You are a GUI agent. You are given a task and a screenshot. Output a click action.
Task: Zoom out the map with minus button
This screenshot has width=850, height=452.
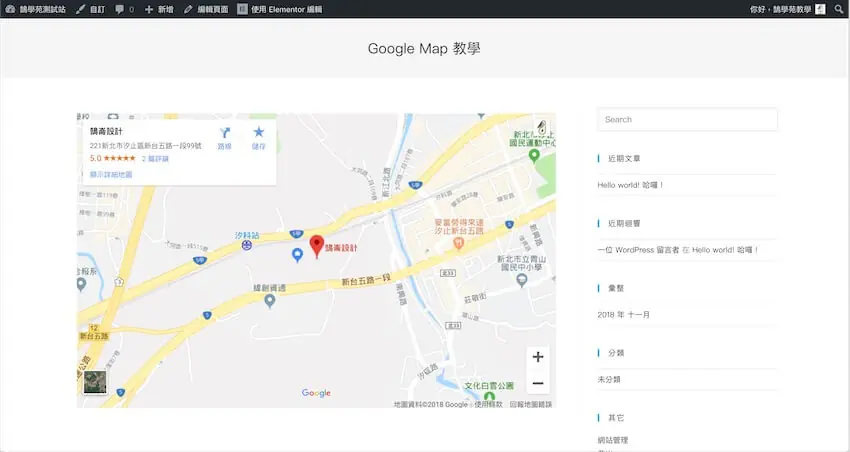click(x=538, y=383)
